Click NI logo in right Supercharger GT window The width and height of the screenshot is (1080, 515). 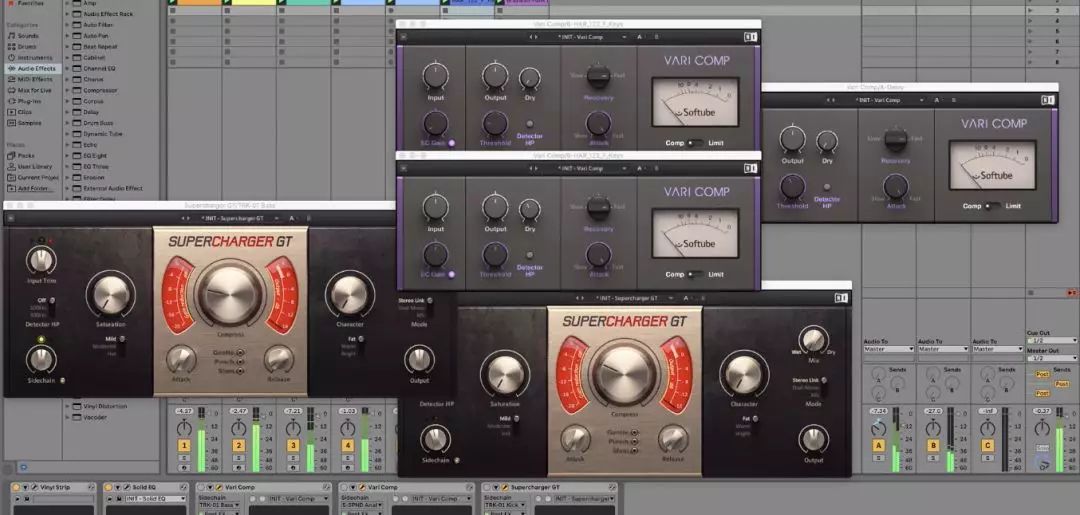coord(840,298)
